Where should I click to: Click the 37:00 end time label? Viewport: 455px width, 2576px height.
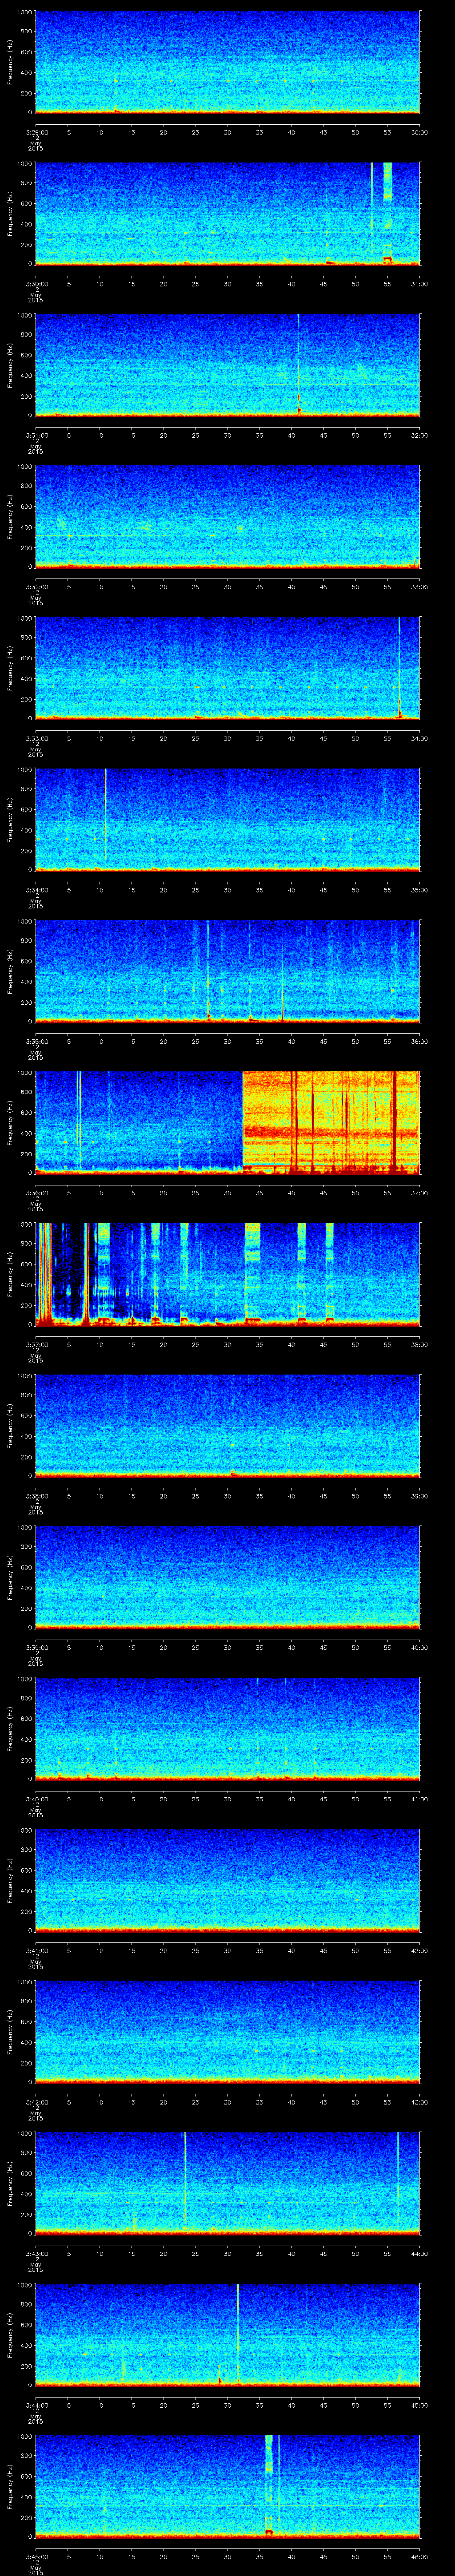pyautogui.click(x=420, y=1192)
